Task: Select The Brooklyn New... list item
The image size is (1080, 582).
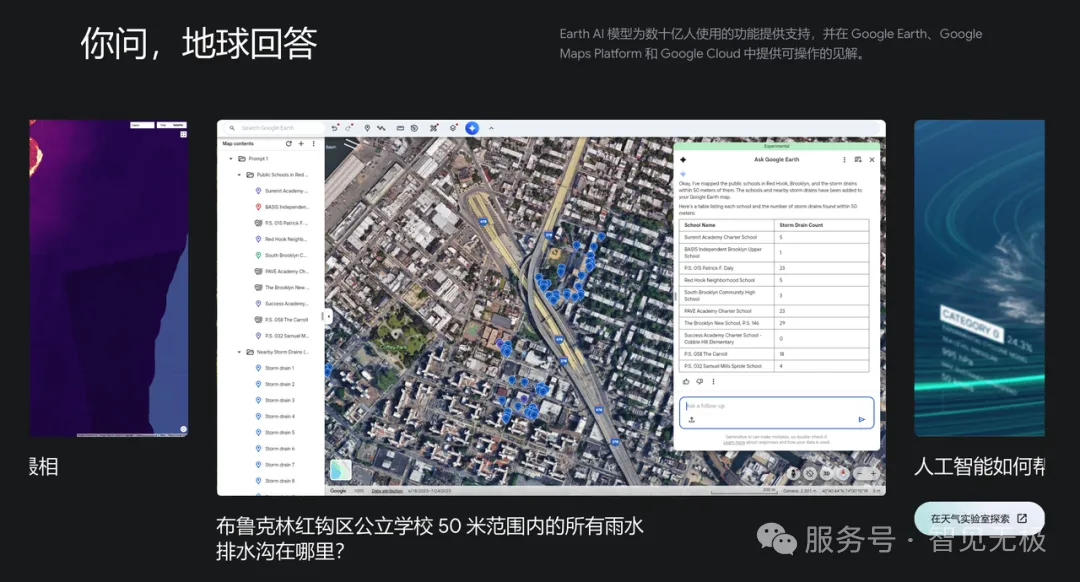Action: [271, 287]
